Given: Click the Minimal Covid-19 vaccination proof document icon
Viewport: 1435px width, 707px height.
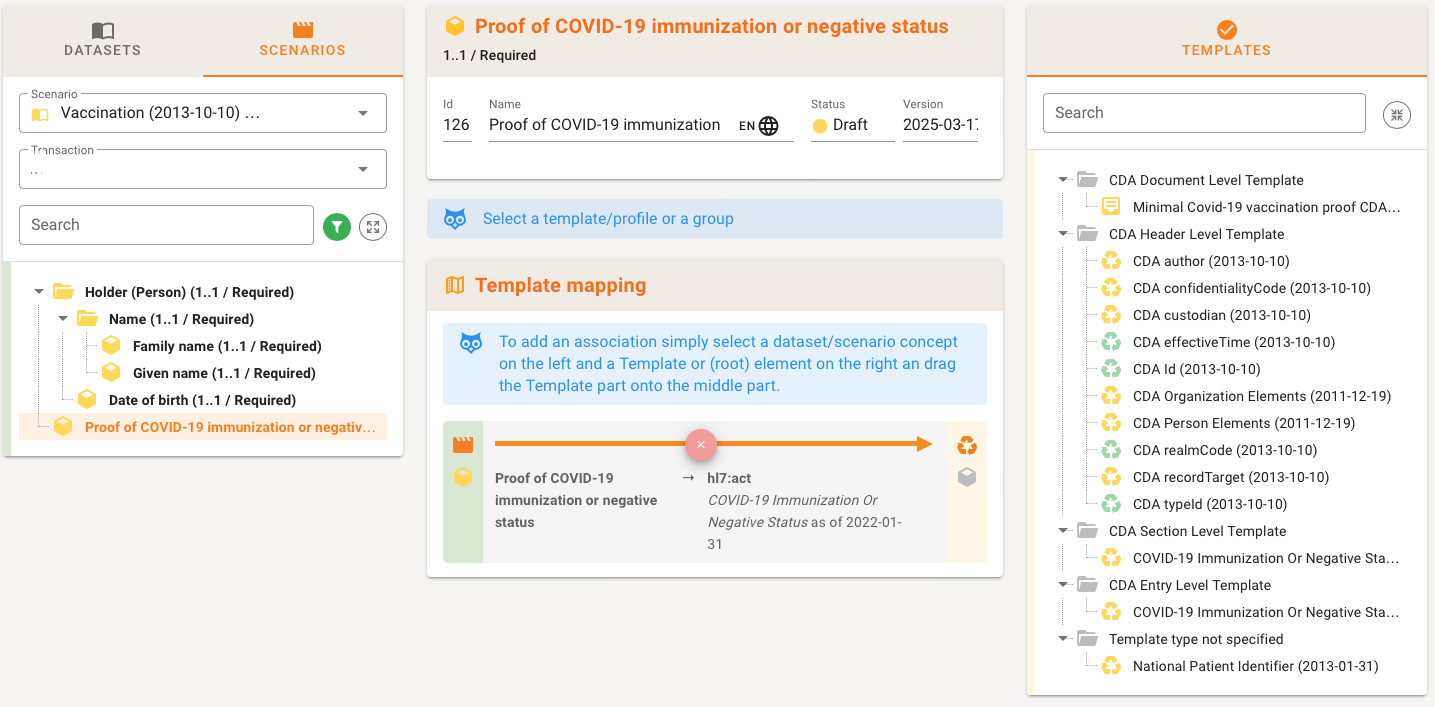Looking at the screenshot, I should tap(1111, 207).
